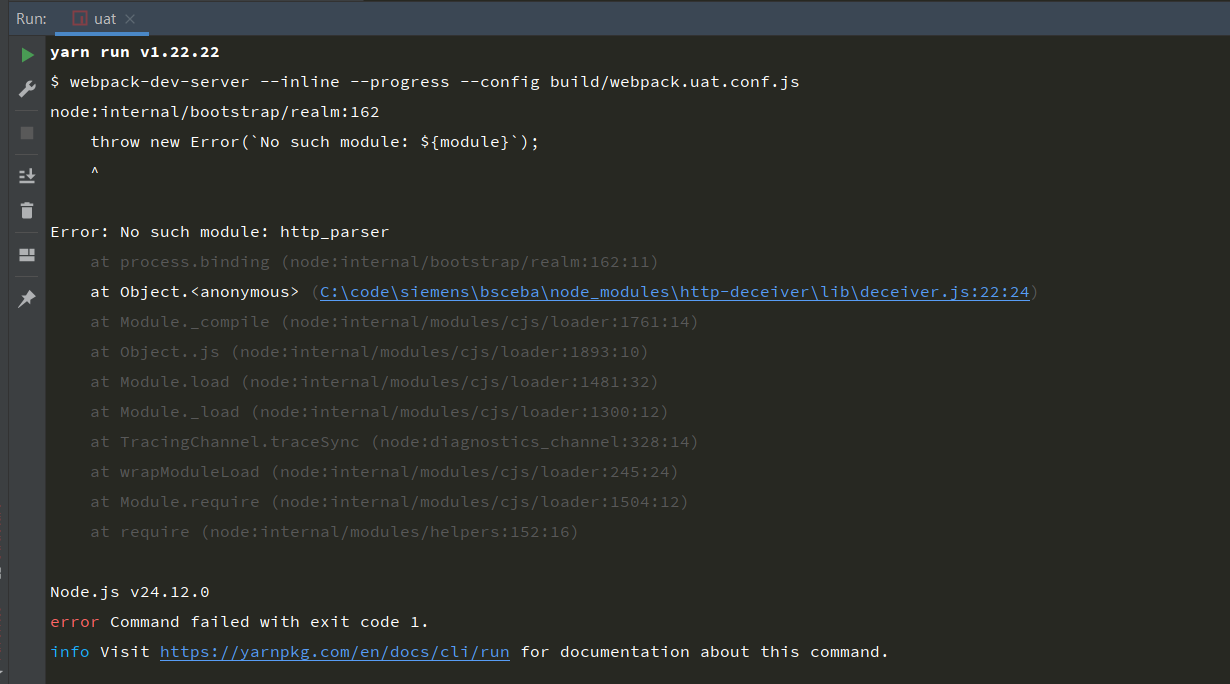Viewport: 1230px width, 684px height.
Task: Click the webpack-dev-server command line
Action: [x=424, y=82]
